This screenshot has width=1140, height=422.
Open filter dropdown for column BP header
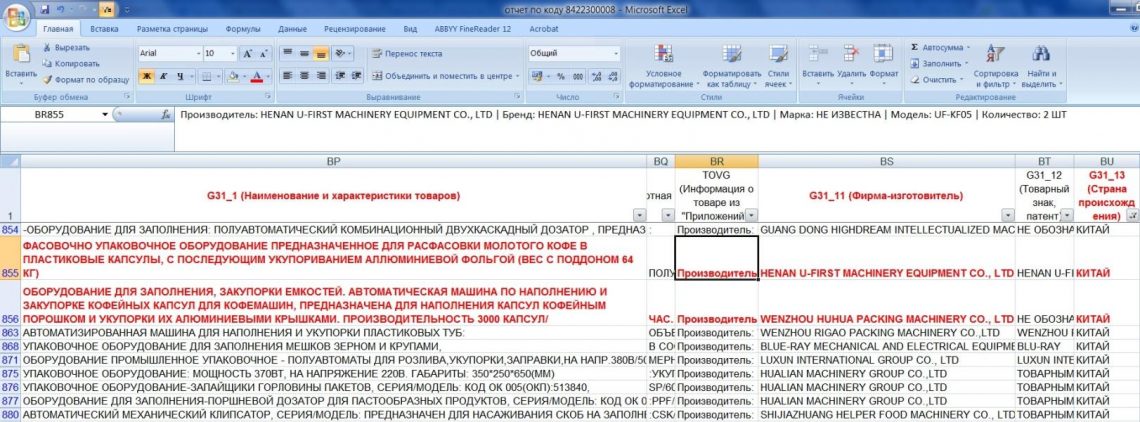pyautogui.click(x=638, y=215)
